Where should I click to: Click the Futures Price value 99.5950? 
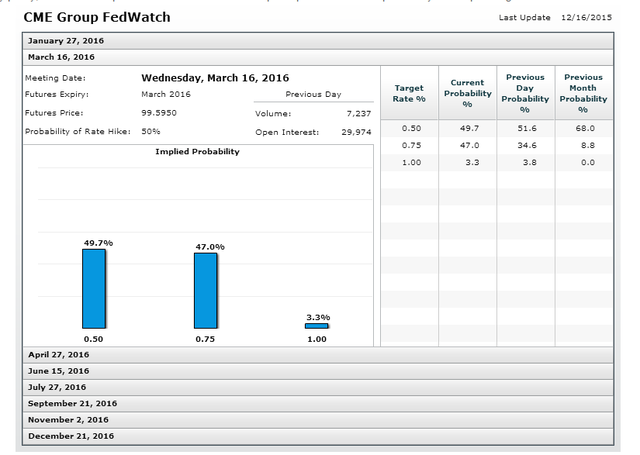point(159,113)
